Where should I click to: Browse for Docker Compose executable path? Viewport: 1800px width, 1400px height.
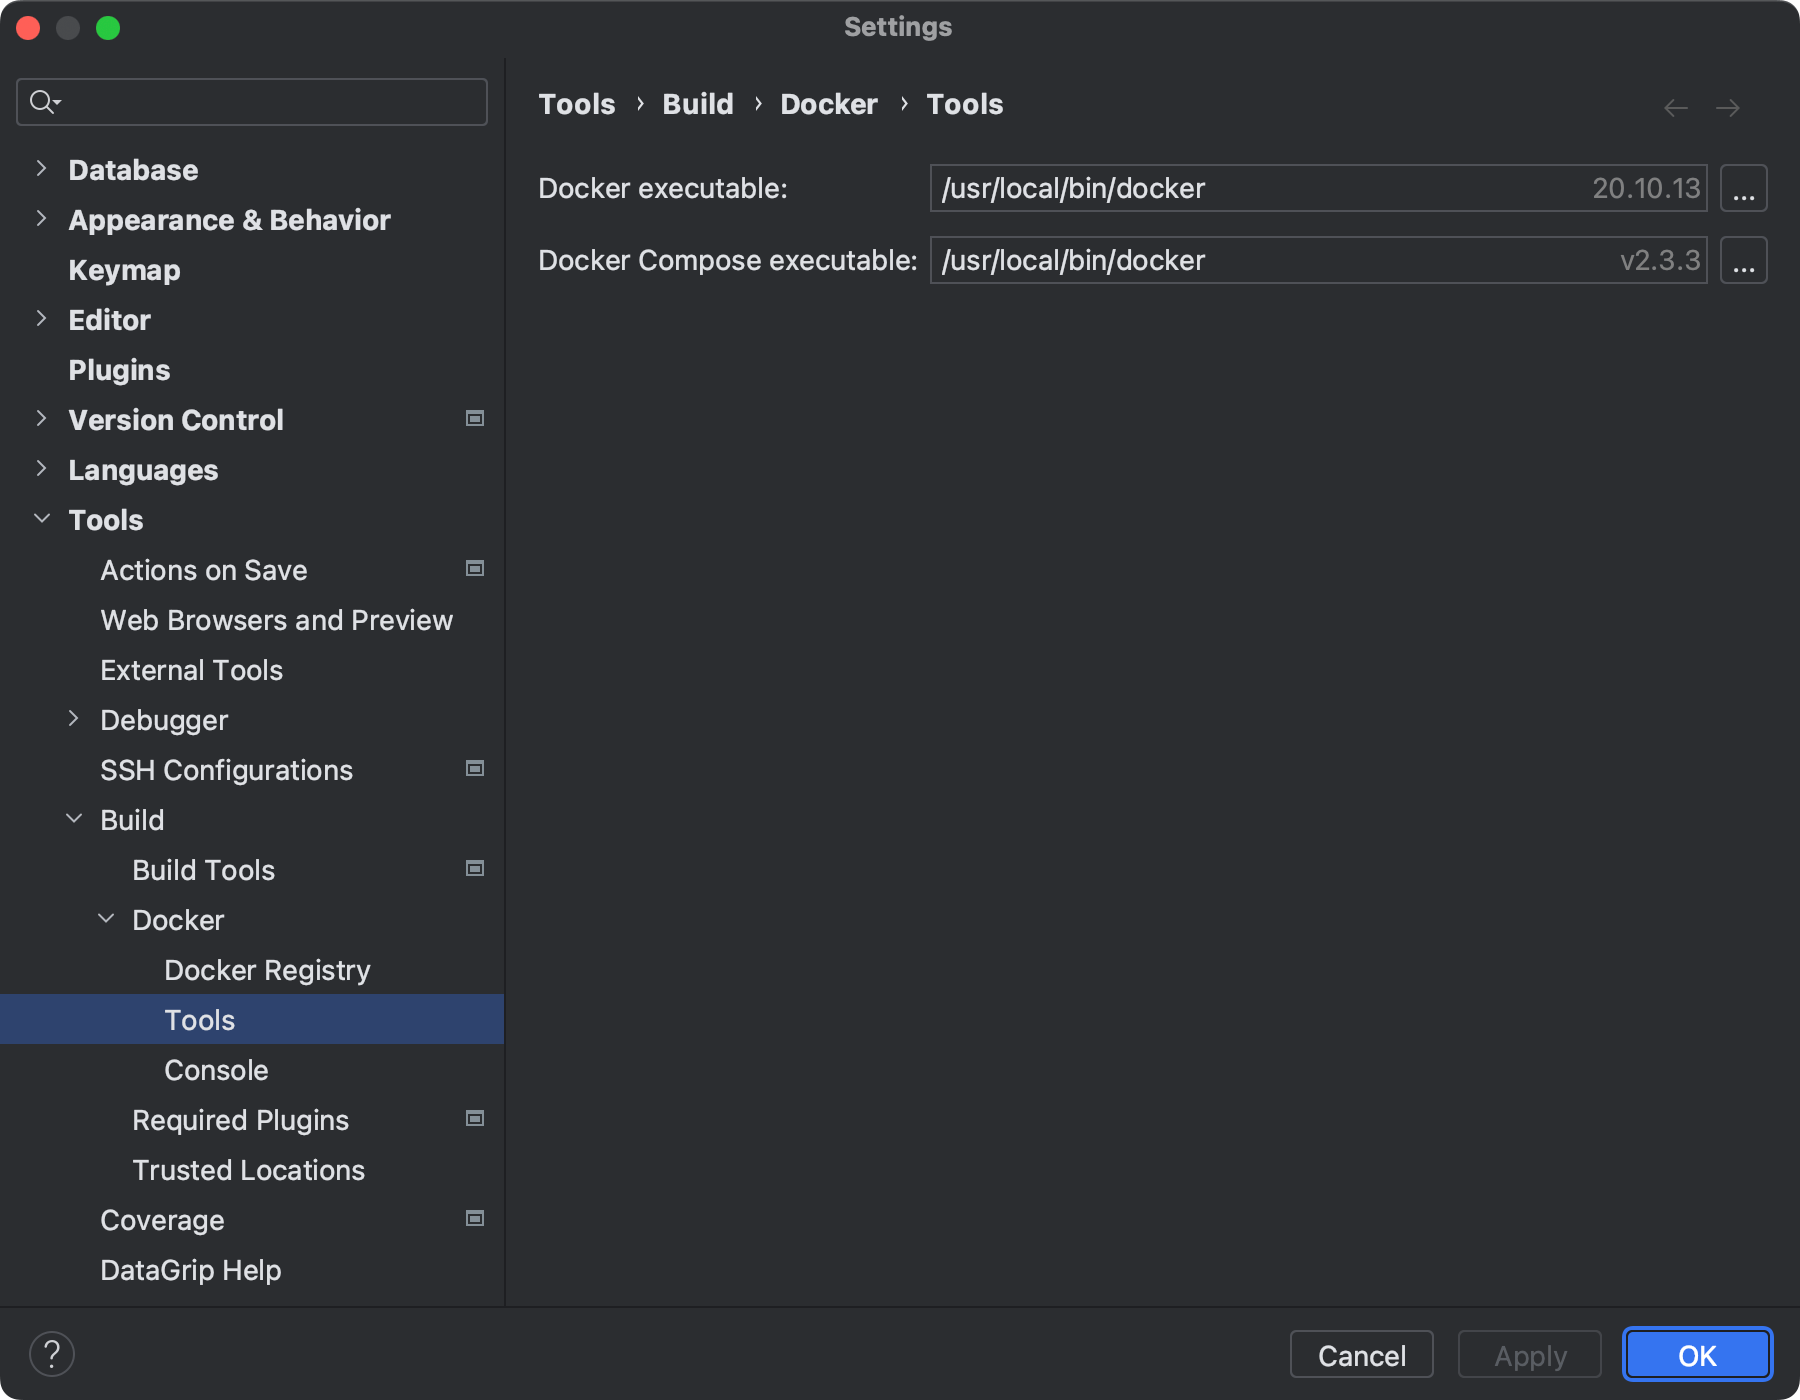click(x=1743, y=261)
